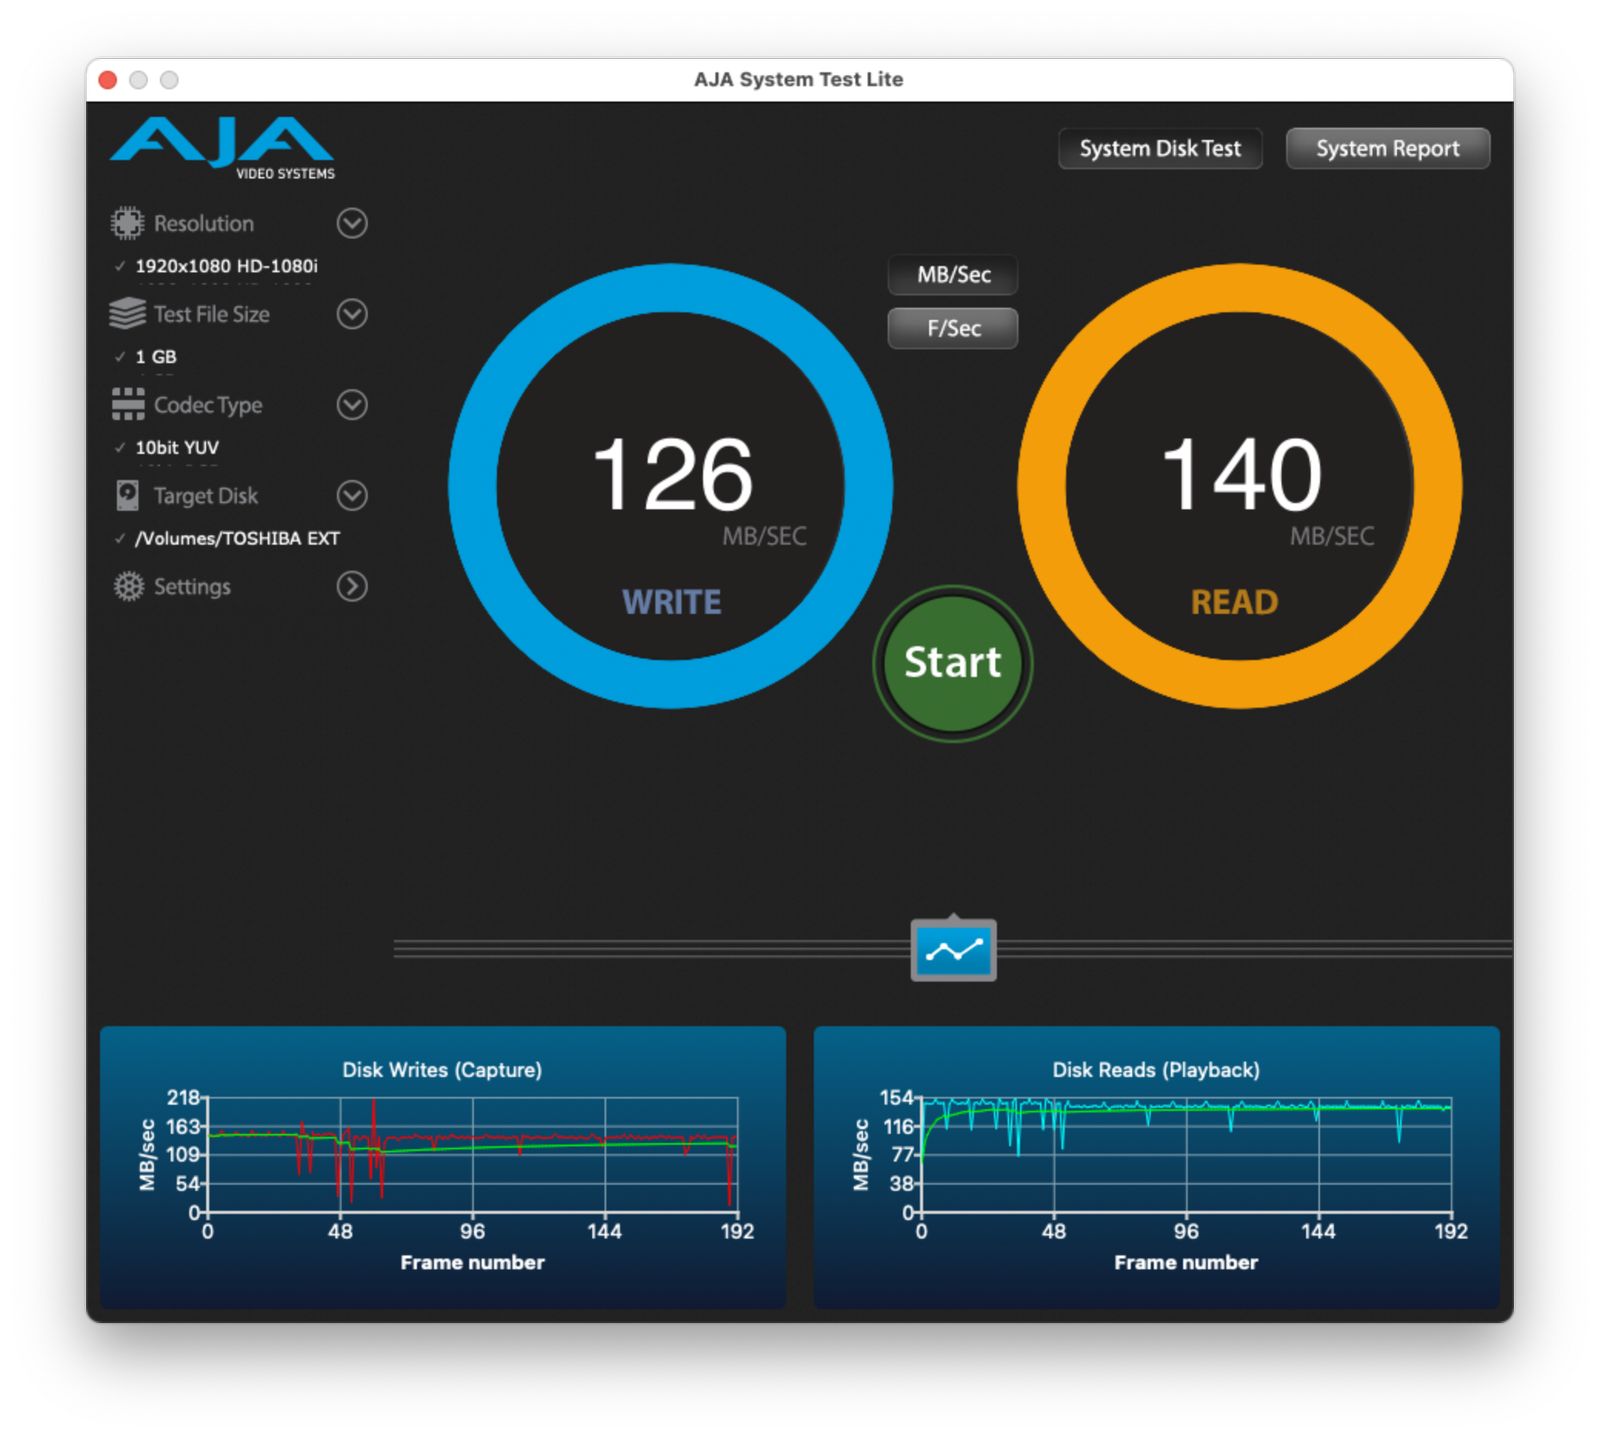Click the 140 MB/SEC read speed value
1600x1437 pixels.
[1241, 475]
